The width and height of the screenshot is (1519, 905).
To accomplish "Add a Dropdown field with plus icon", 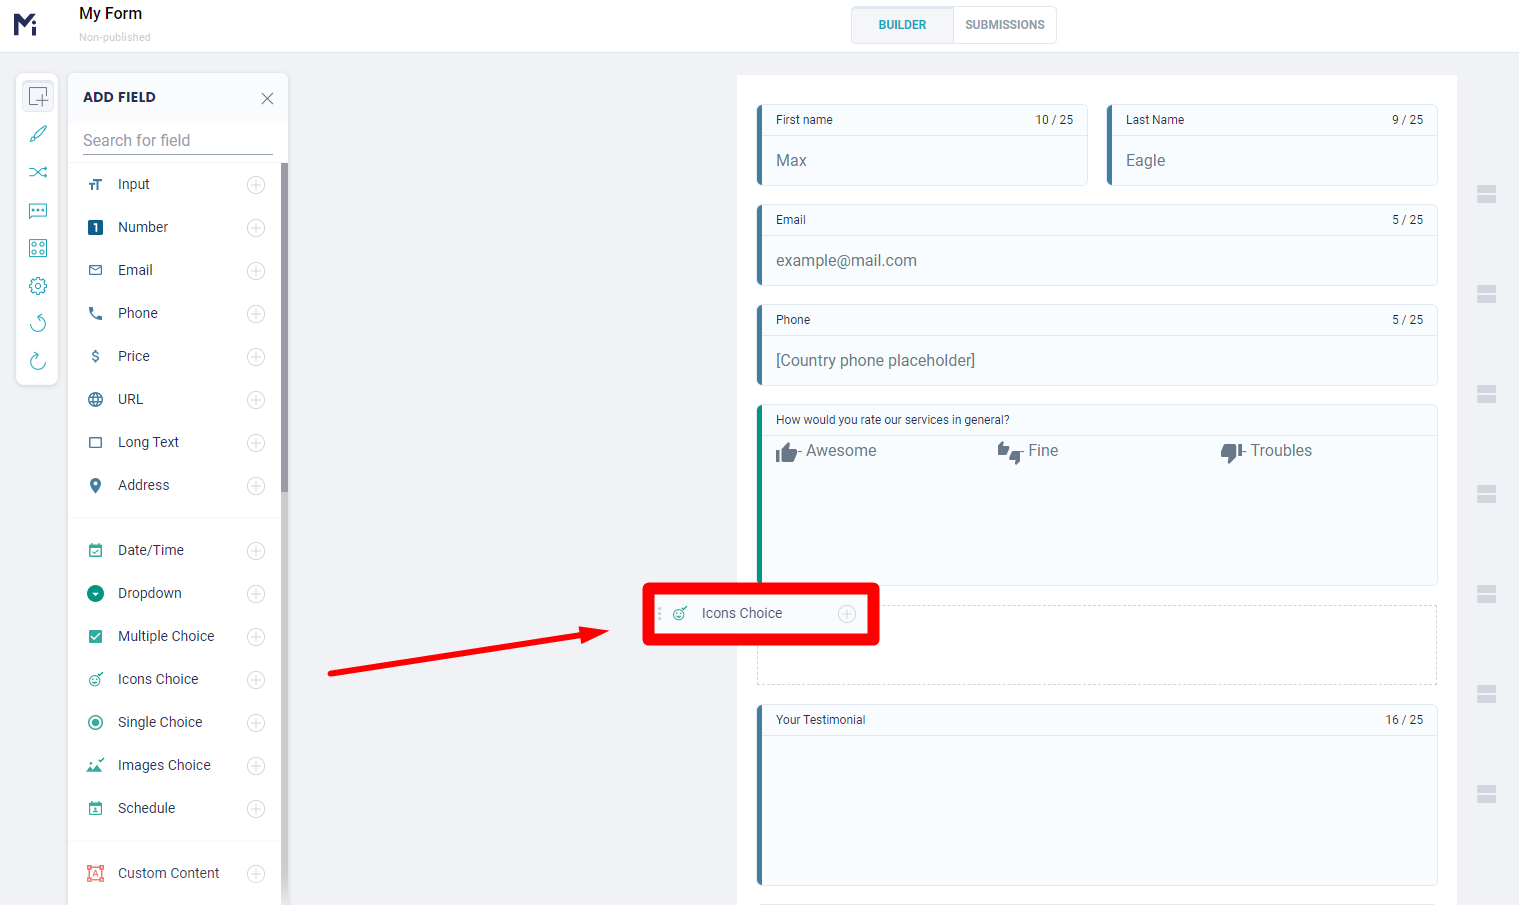I will 256,594.
